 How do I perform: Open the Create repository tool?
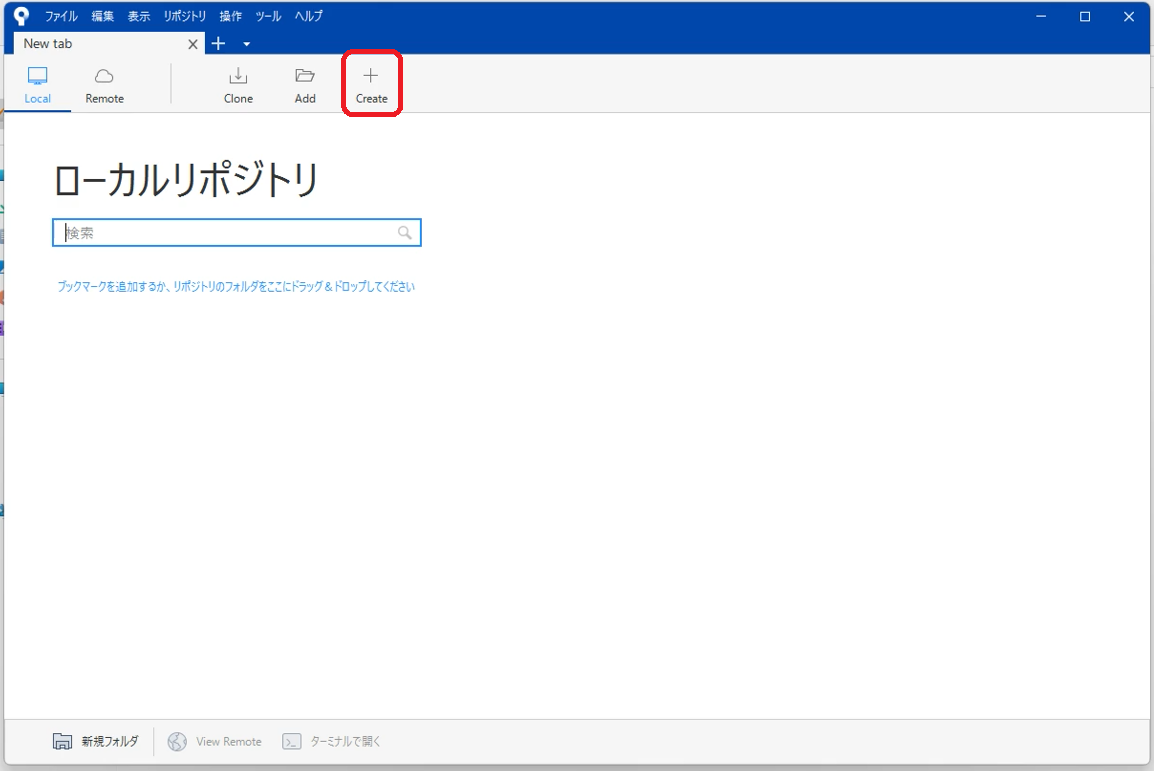click(x=371, y=85)
